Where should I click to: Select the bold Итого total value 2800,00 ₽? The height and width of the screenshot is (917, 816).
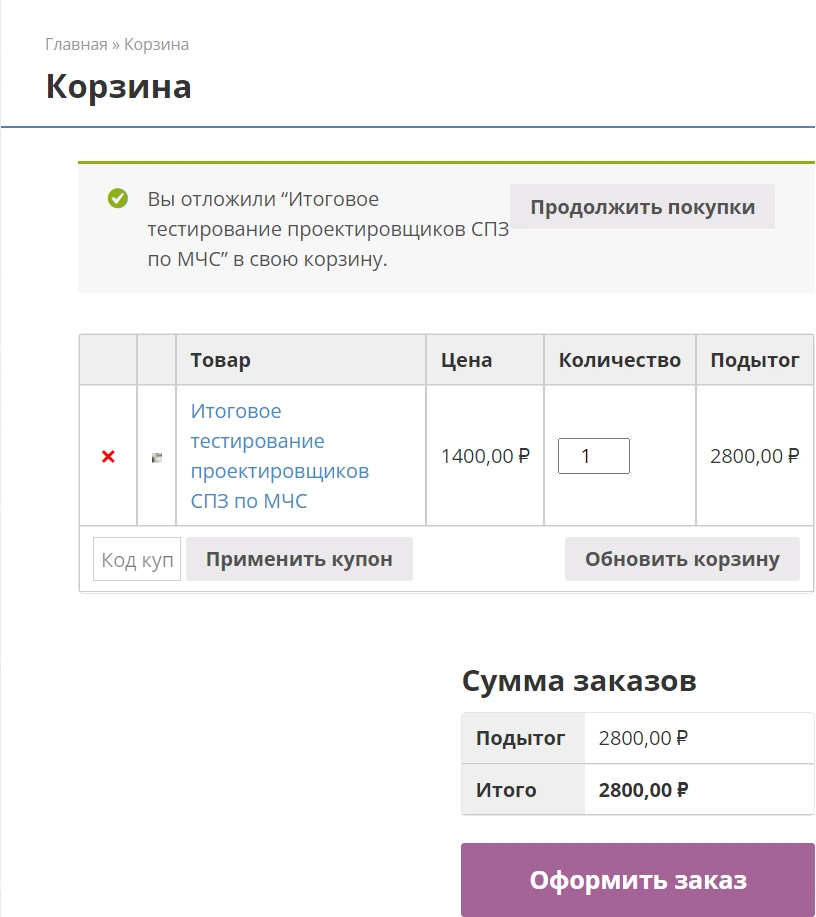click(643, 790)
